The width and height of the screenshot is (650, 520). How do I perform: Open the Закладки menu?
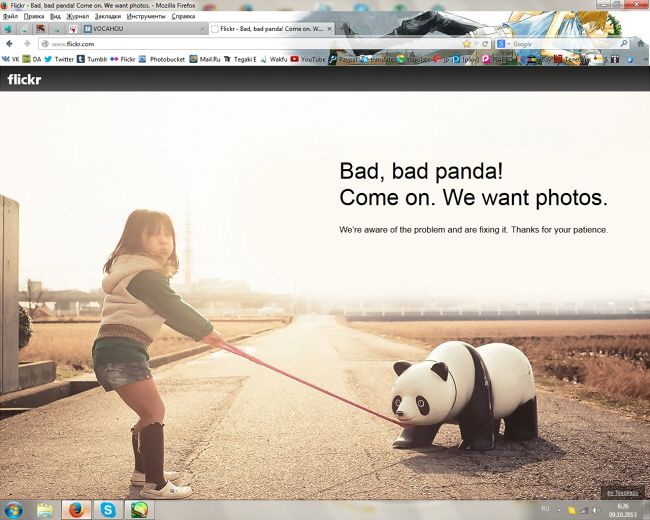[x=108, y=16]
